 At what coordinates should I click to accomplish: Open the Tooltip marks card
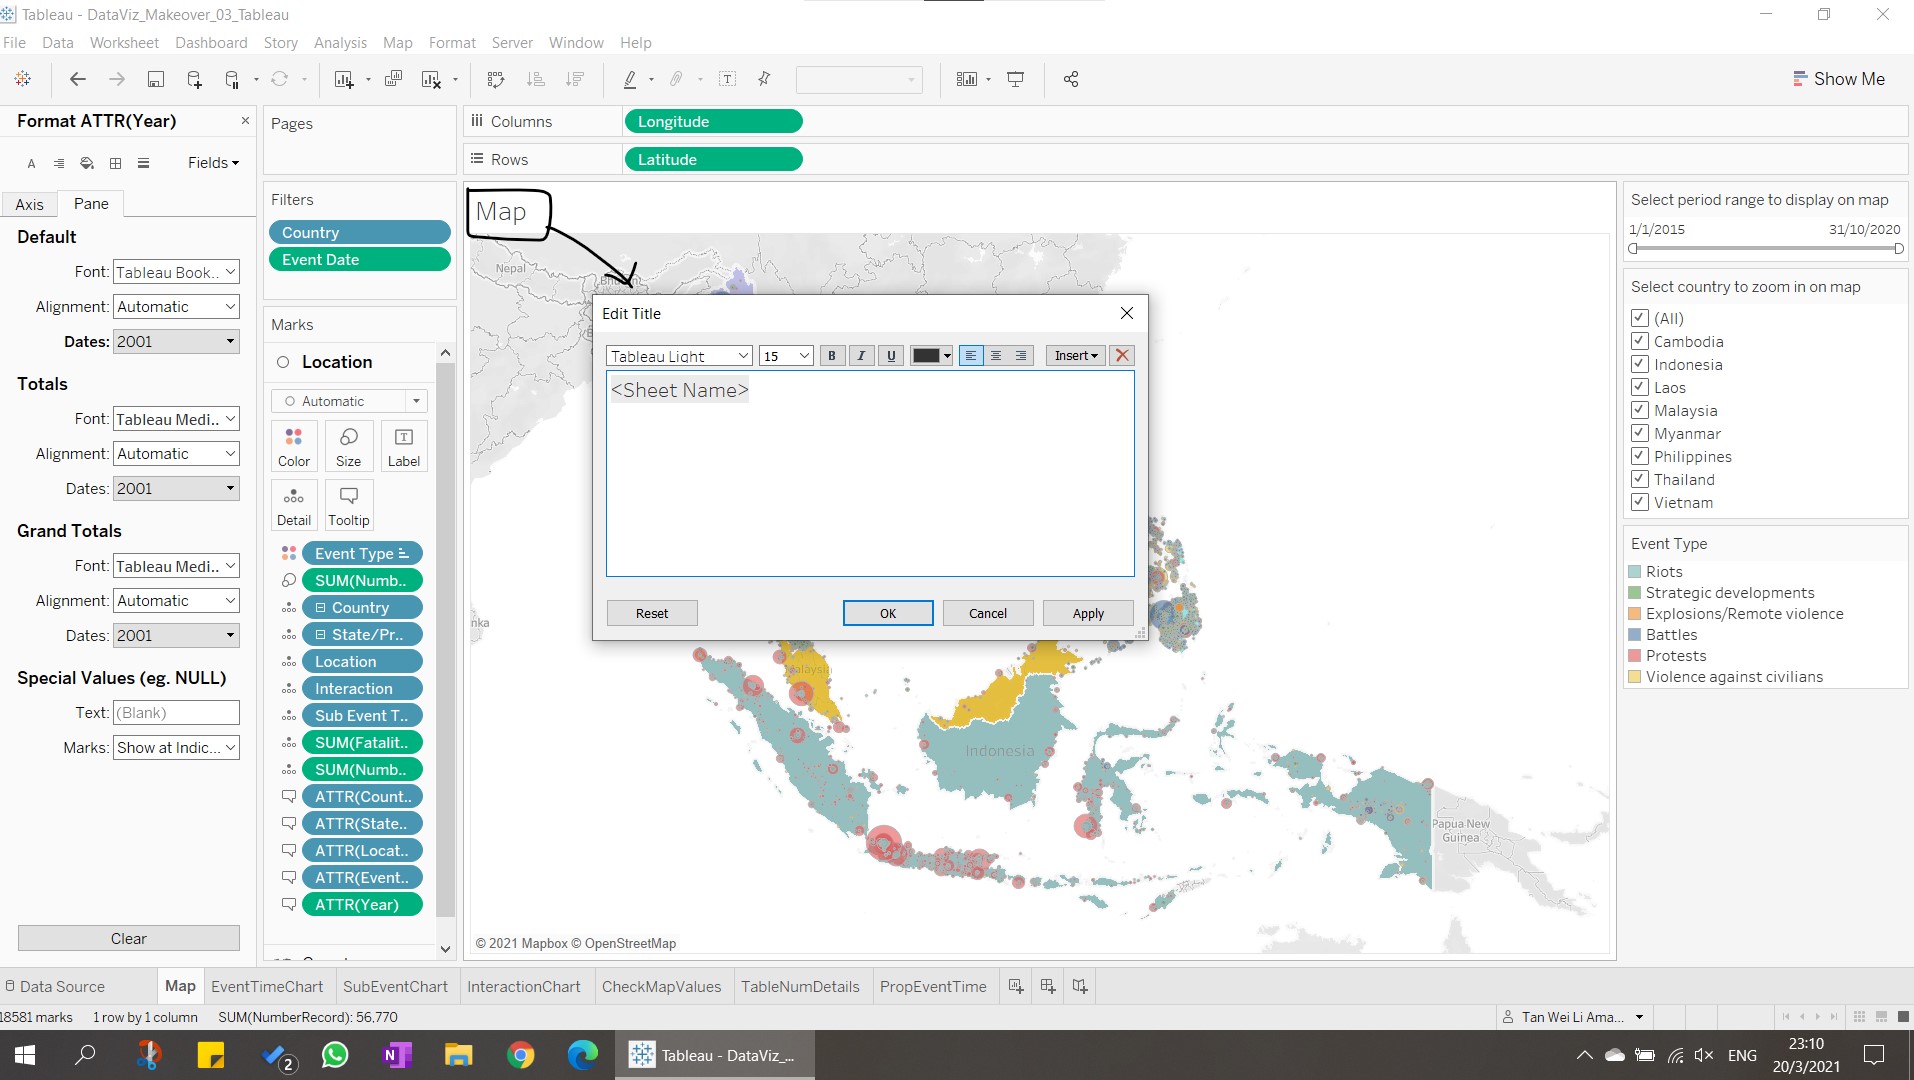pos(348,505)
